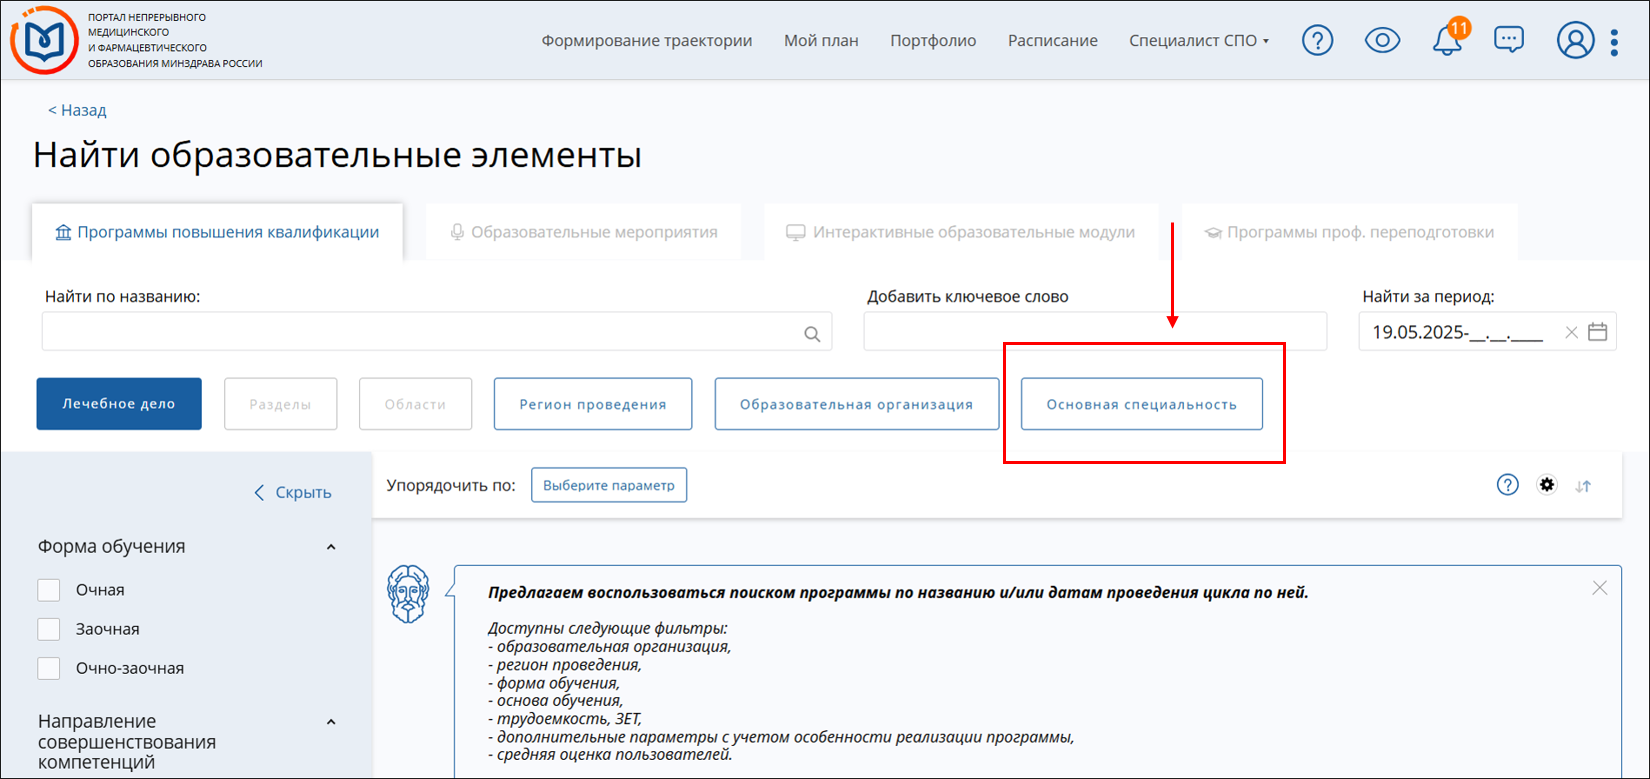The height and width of the screenshot is (779, 1650).
Task: Check the Заочная learning form option
Action: 49,629
